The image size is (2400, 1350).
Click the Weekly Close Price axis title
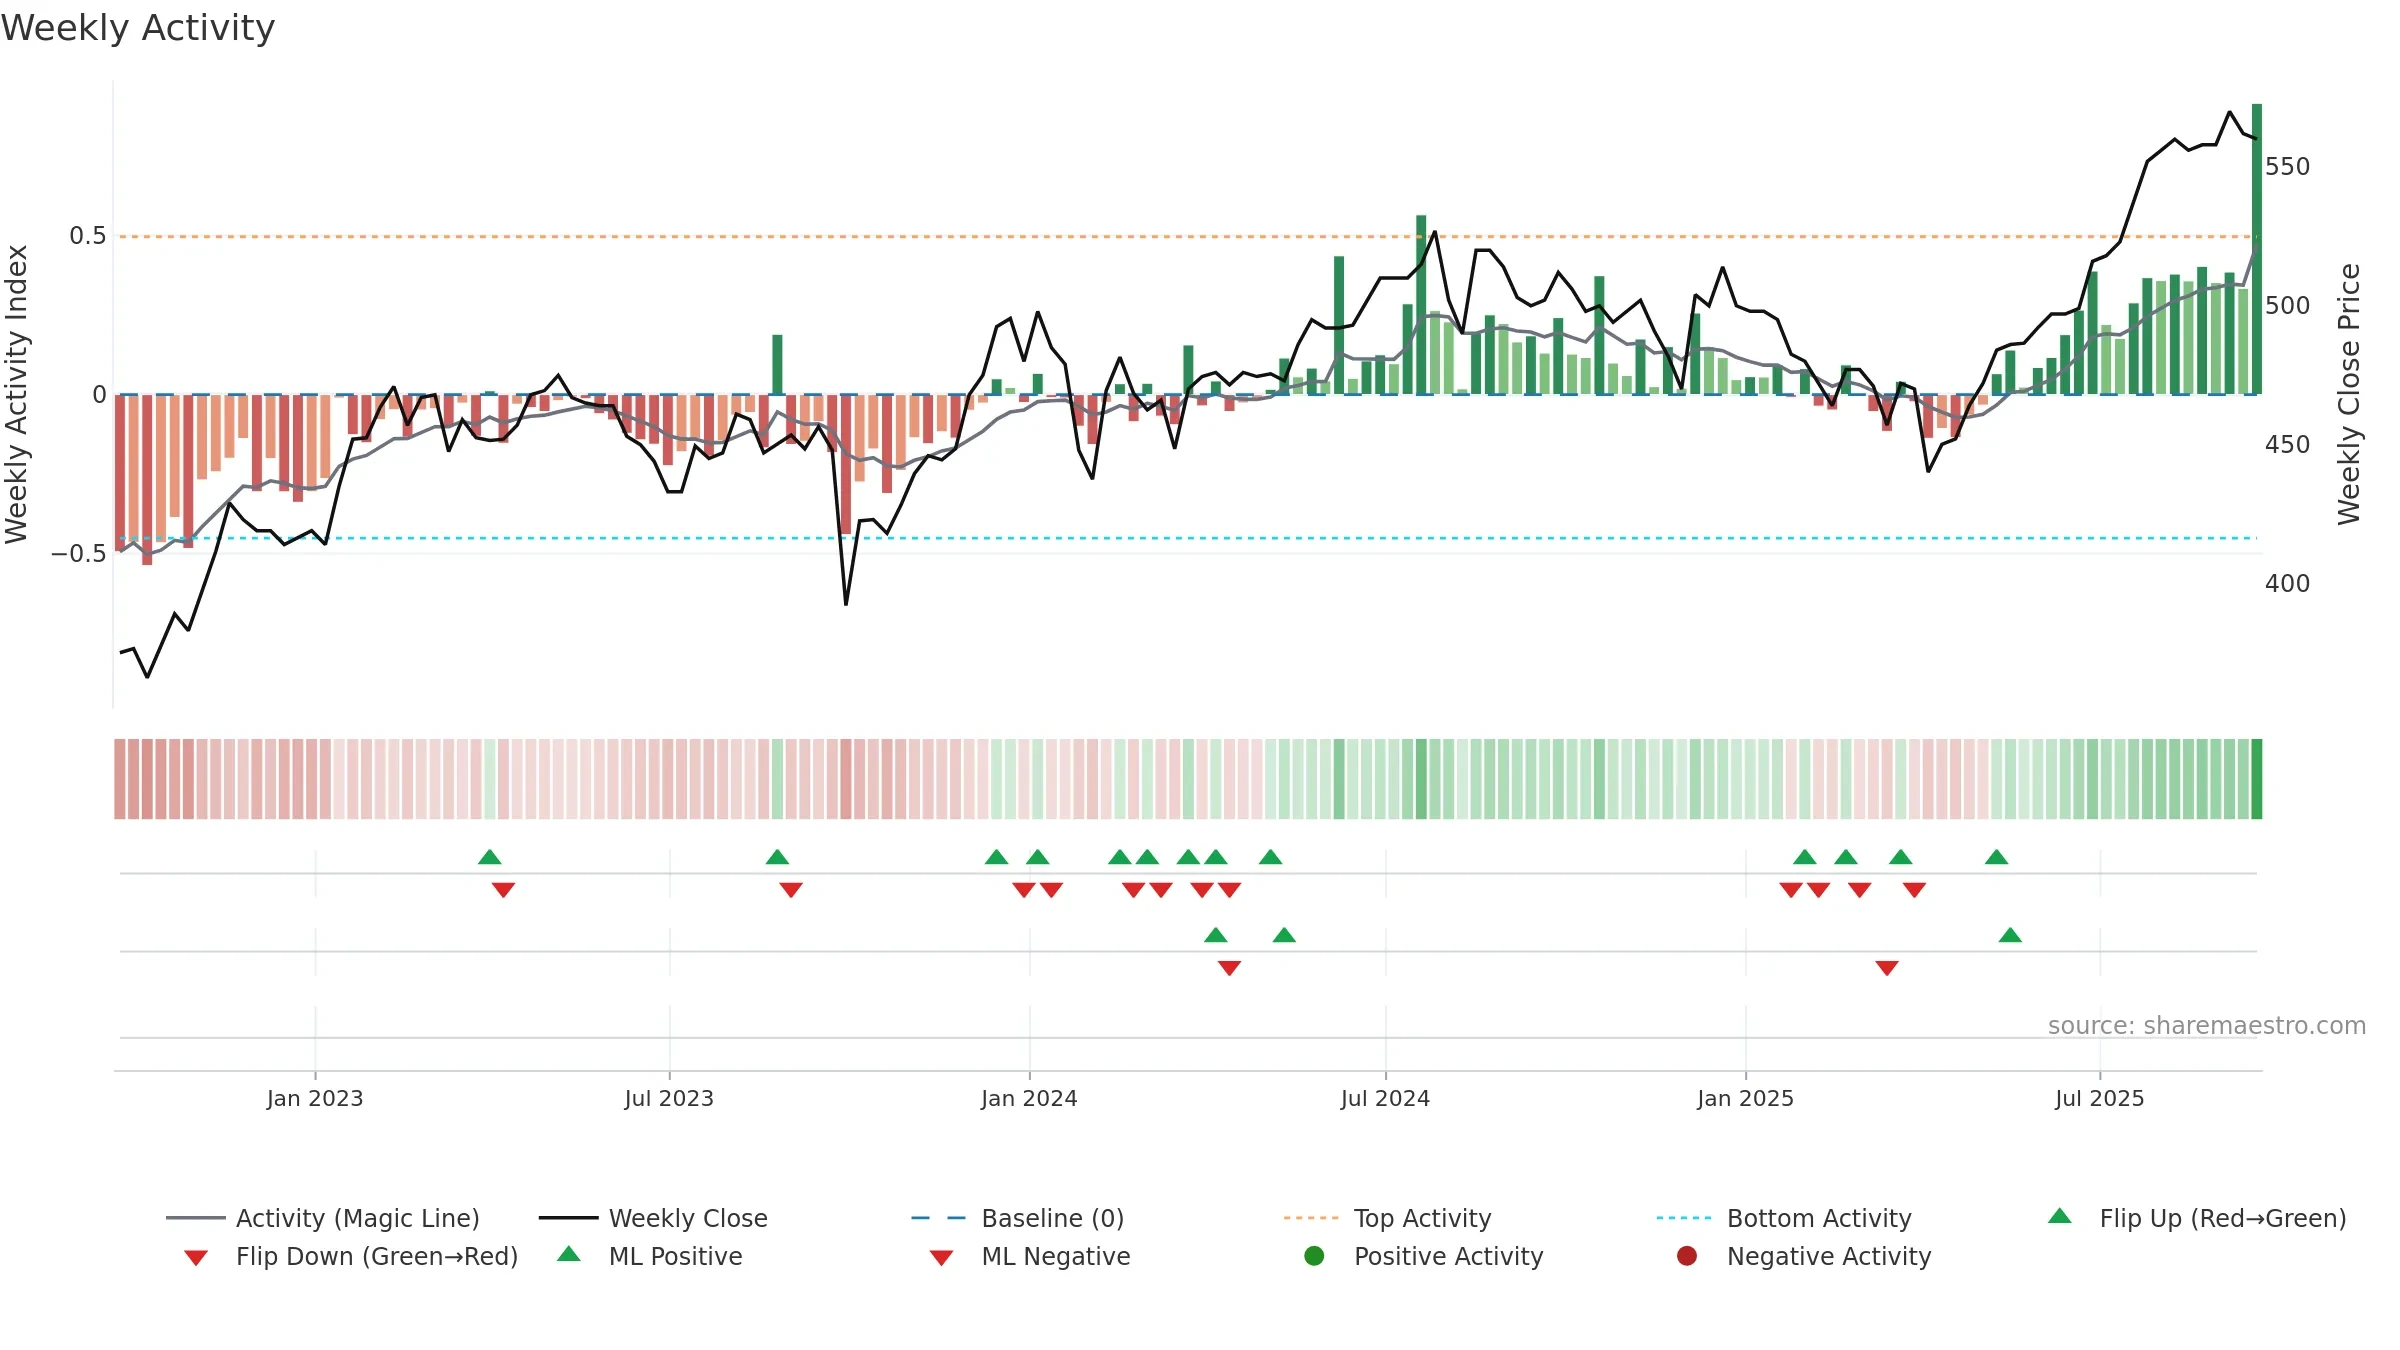click(x=2348, y=394)
